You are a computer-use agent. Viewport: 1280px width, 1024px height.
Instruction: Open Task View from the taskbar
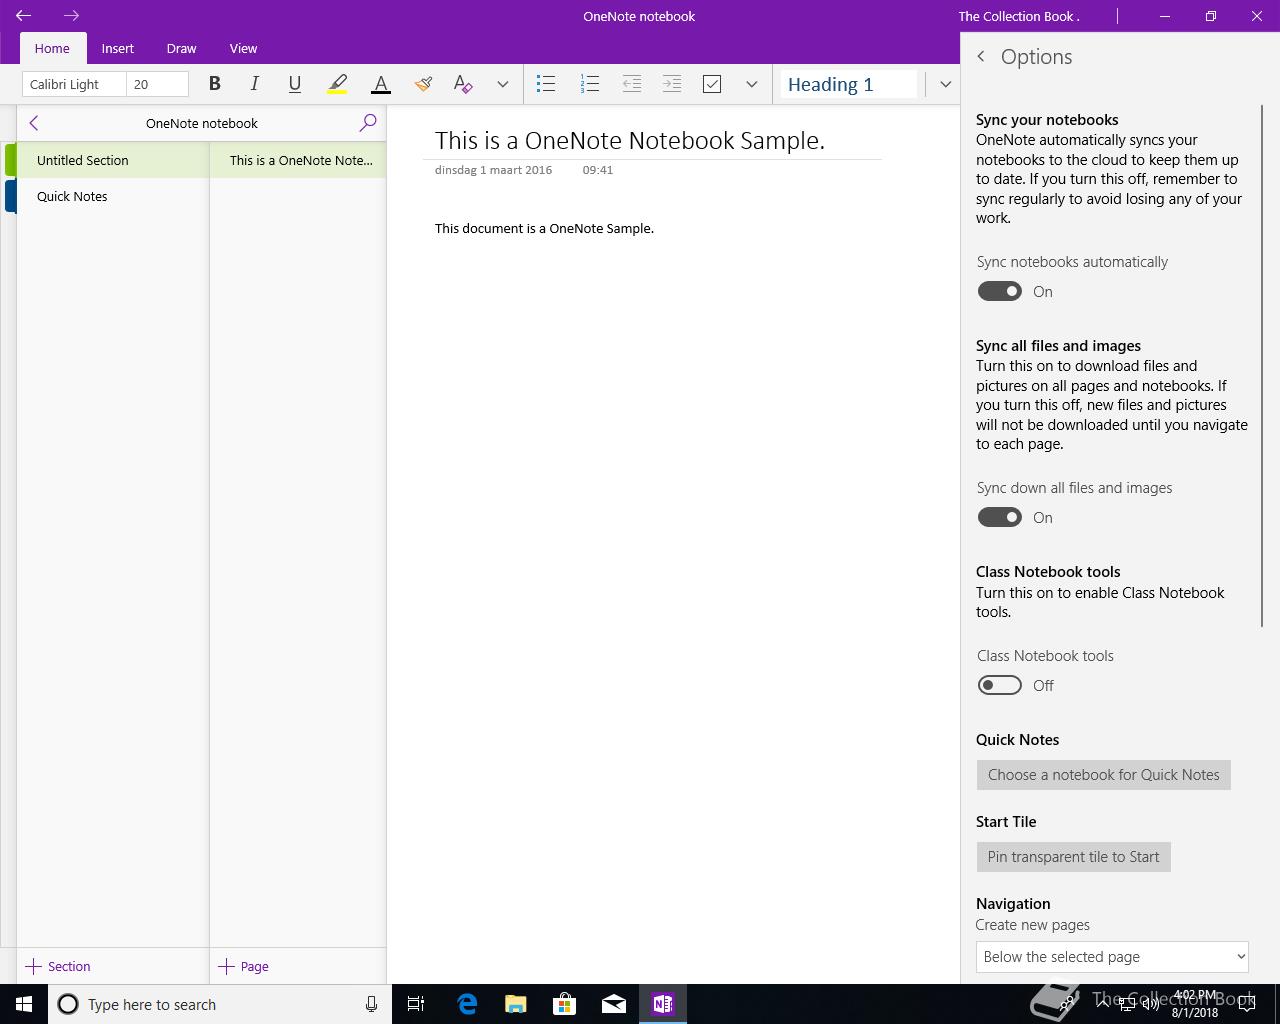[416, 1004]
